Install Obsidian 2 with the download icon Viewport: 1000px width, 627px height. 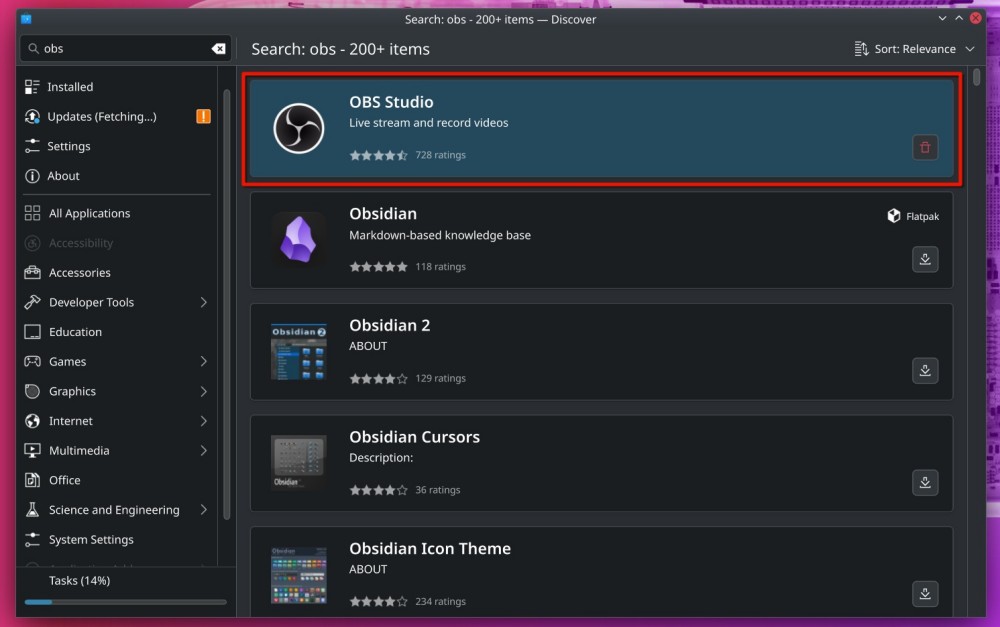924,370
